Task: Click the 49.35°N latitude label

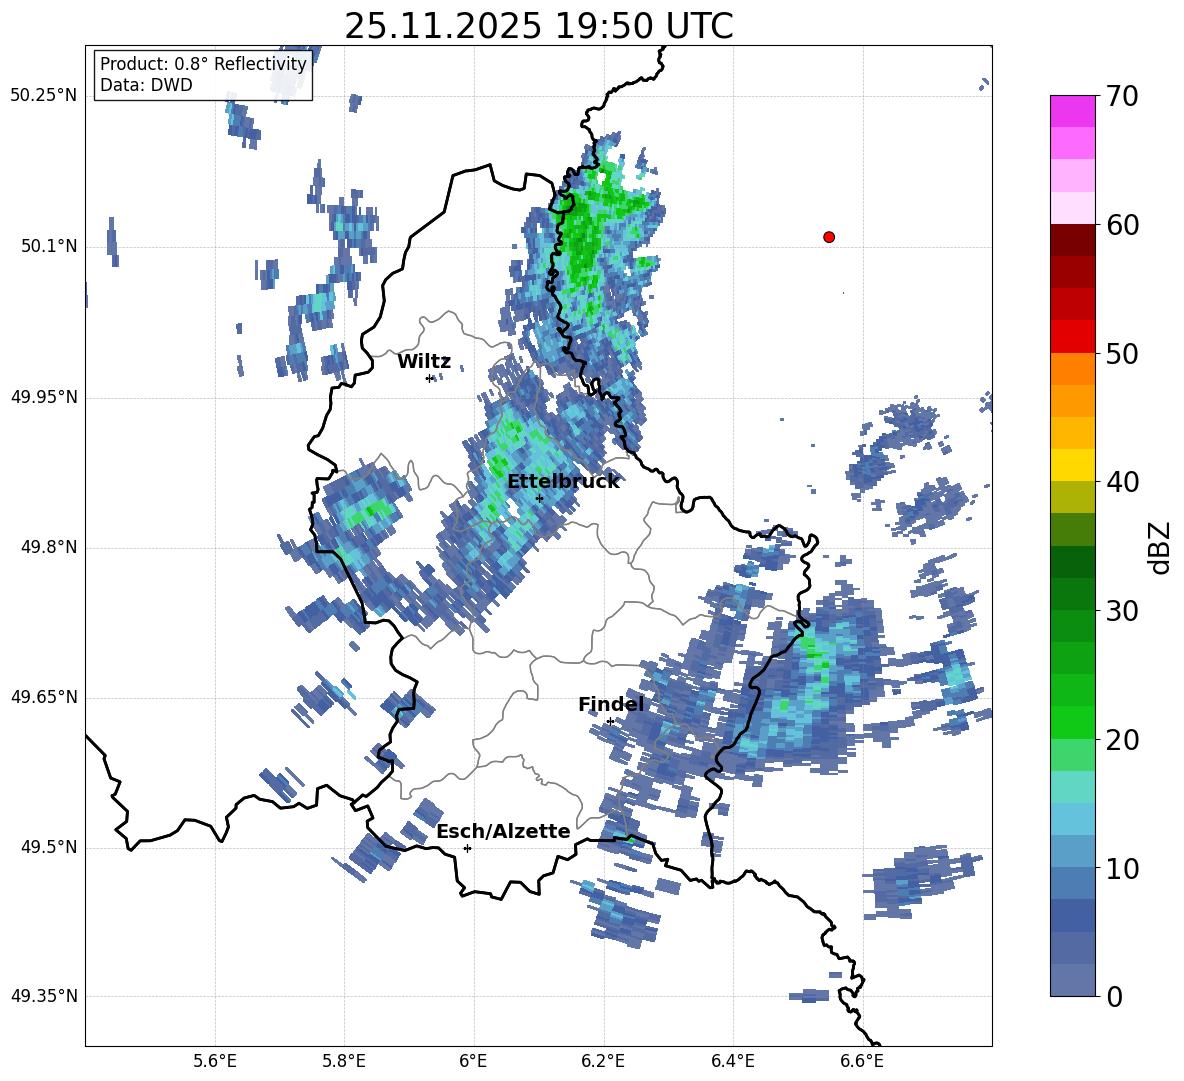Action: [44, 996]
